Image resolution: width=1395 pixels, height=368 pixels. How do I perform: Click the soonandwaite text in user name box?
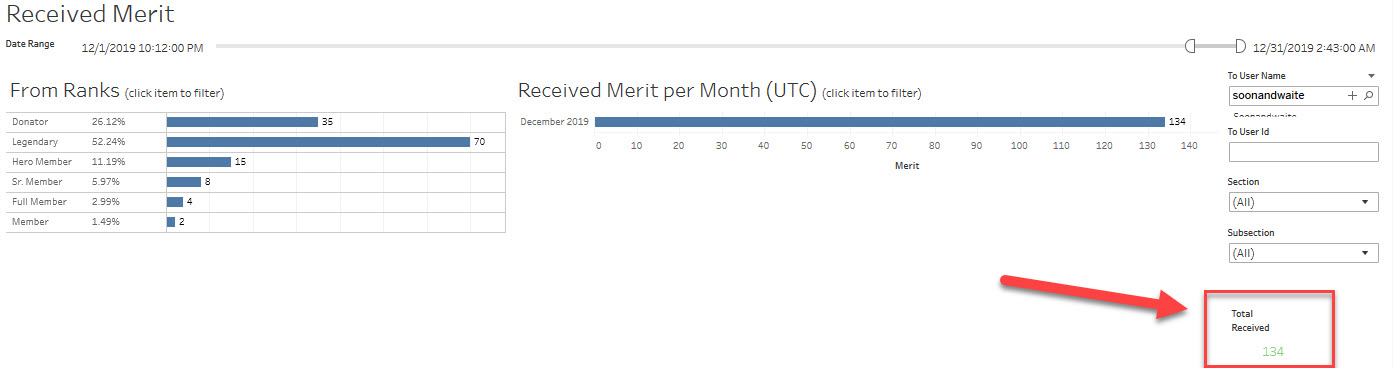click(1268, 95)
